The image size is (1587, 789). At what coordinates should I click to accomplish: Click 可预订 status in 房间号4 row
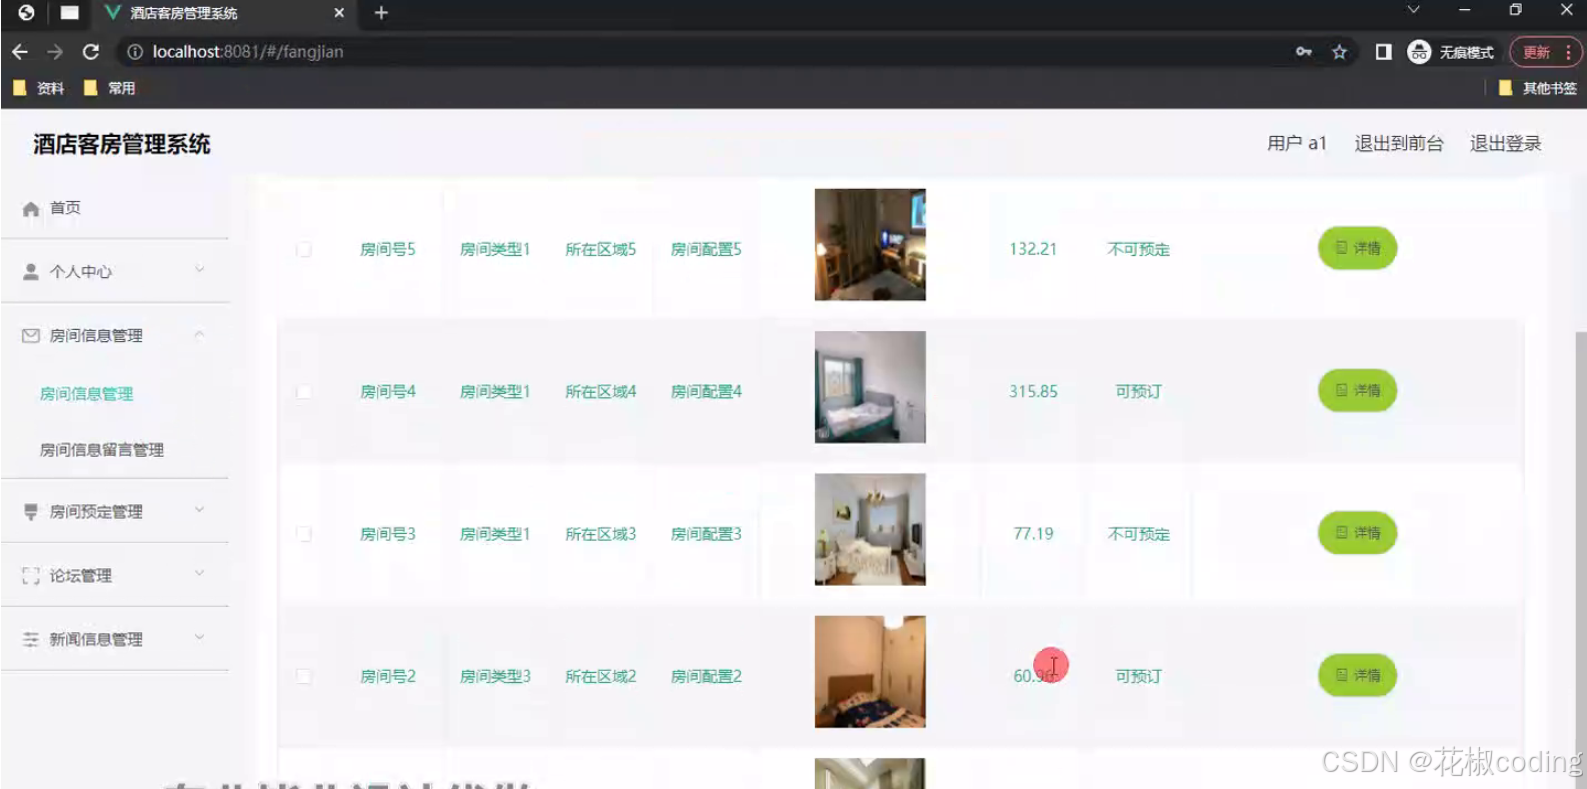[1138, 392]
